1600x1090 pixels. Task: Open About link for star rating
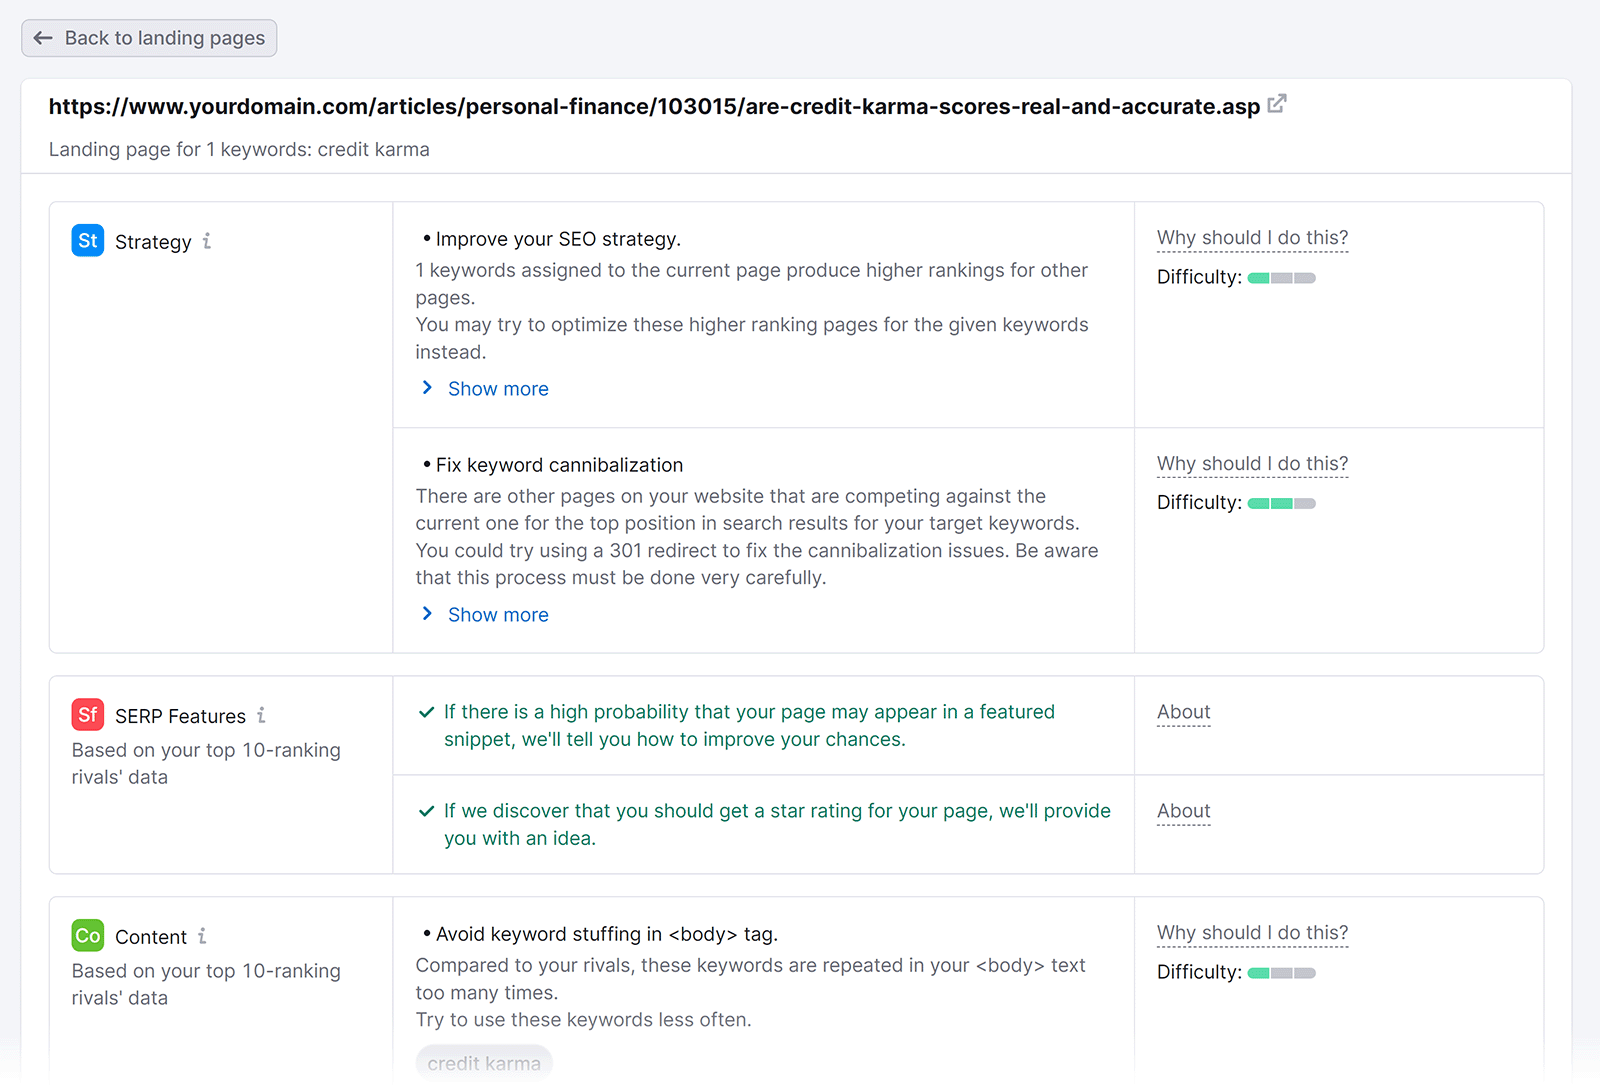point(1183,811)
